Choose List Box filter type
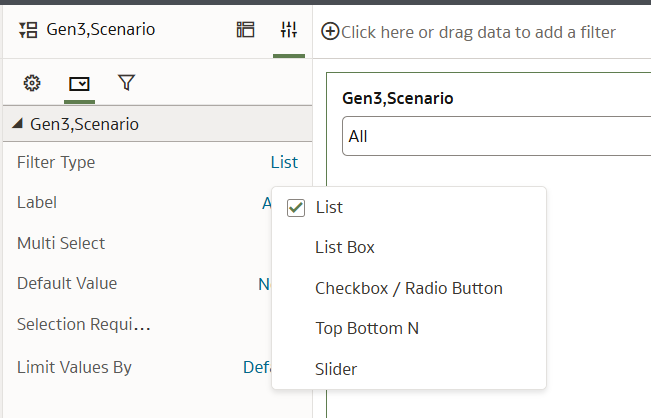Viewport: 651px width, 418px height. coord(345,247)
